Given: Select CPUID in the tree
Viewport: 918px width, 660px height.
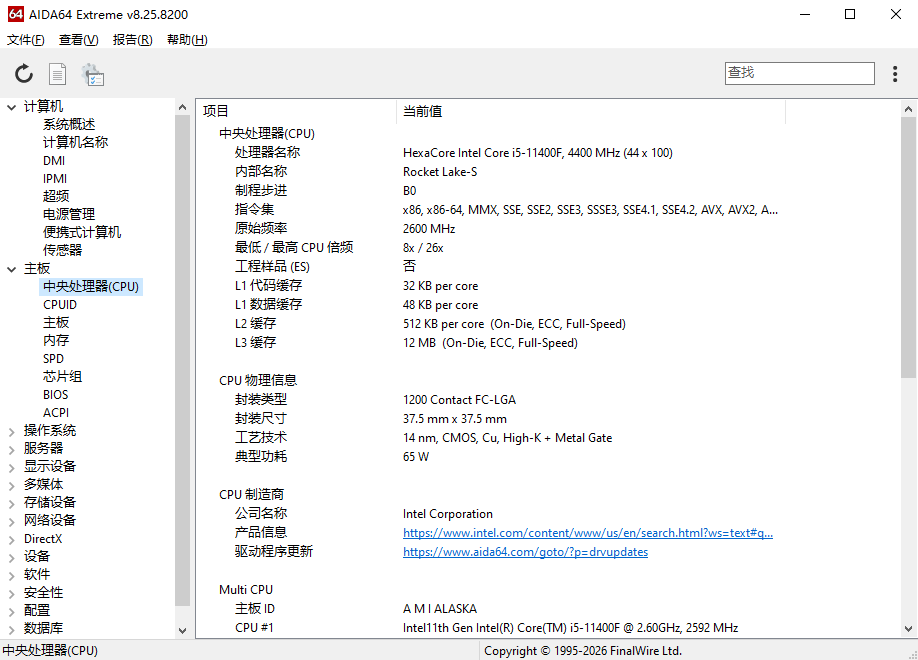Looking at the screenshot, I should [60, 305].
